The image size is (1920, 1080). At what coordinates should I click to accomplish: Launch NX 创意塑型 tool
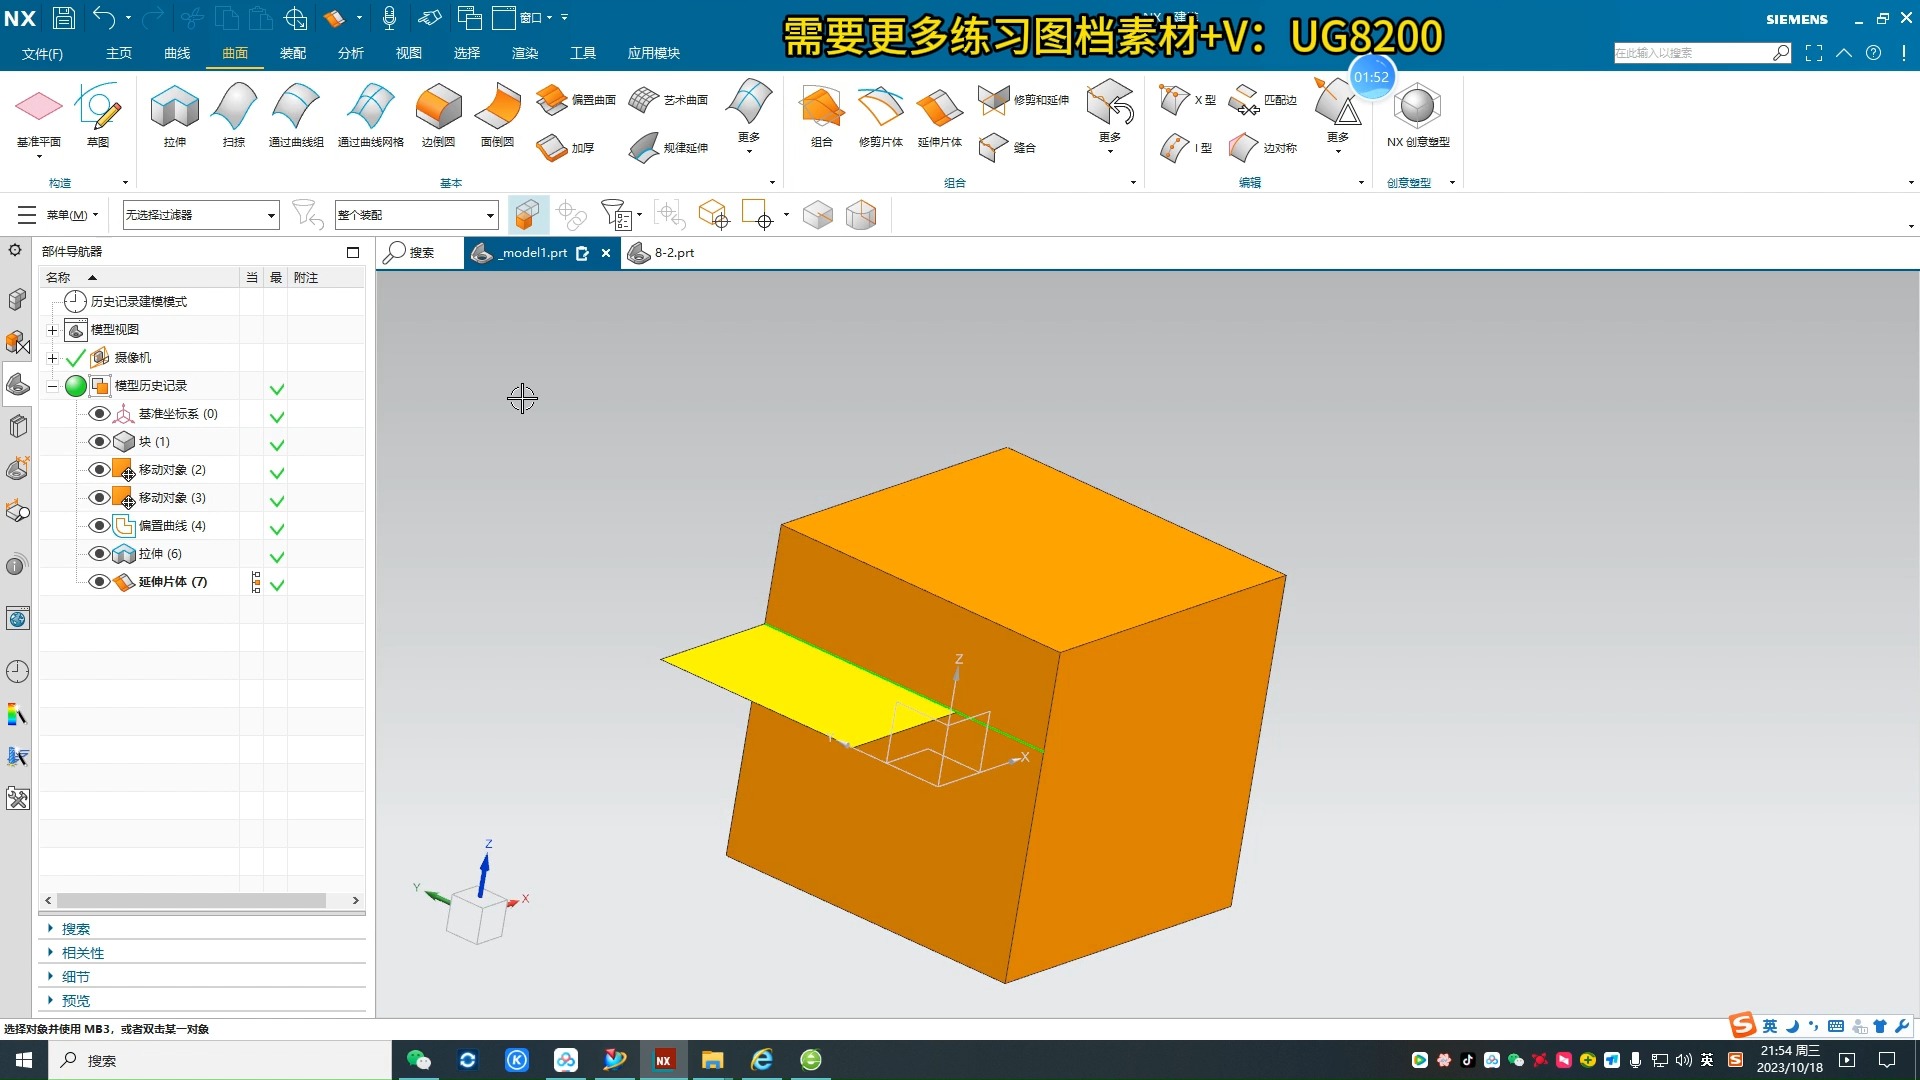coord(1418,116)
